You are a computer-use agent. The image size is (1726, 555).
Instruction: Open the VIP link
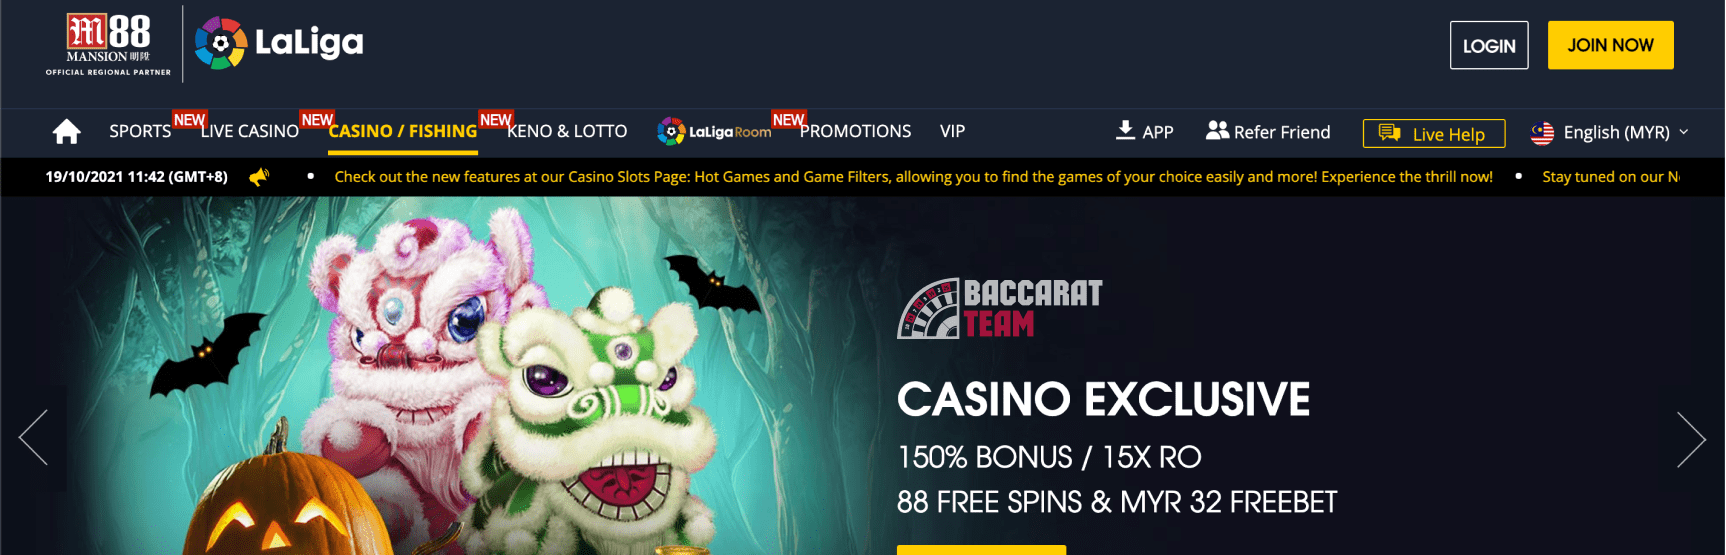[x=952, y=131]
